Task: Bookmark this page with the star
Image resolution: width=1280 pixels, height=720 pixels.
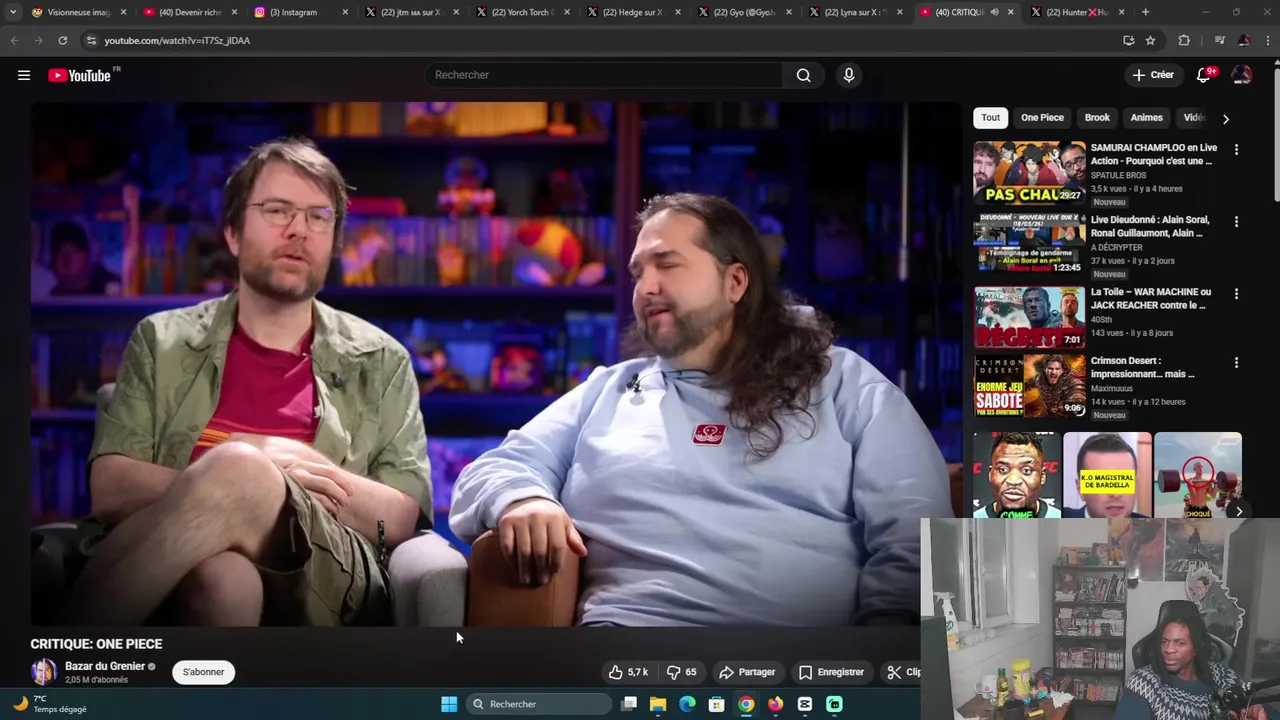Action: (x=1151, y=40)
